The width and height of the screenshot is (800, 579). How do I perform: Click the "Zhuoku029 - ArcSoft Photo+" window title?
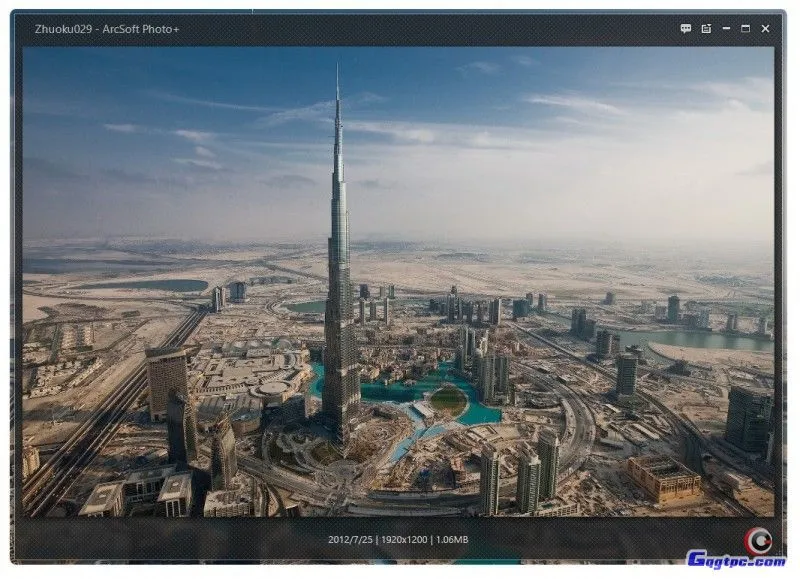[x=107, y=29]
